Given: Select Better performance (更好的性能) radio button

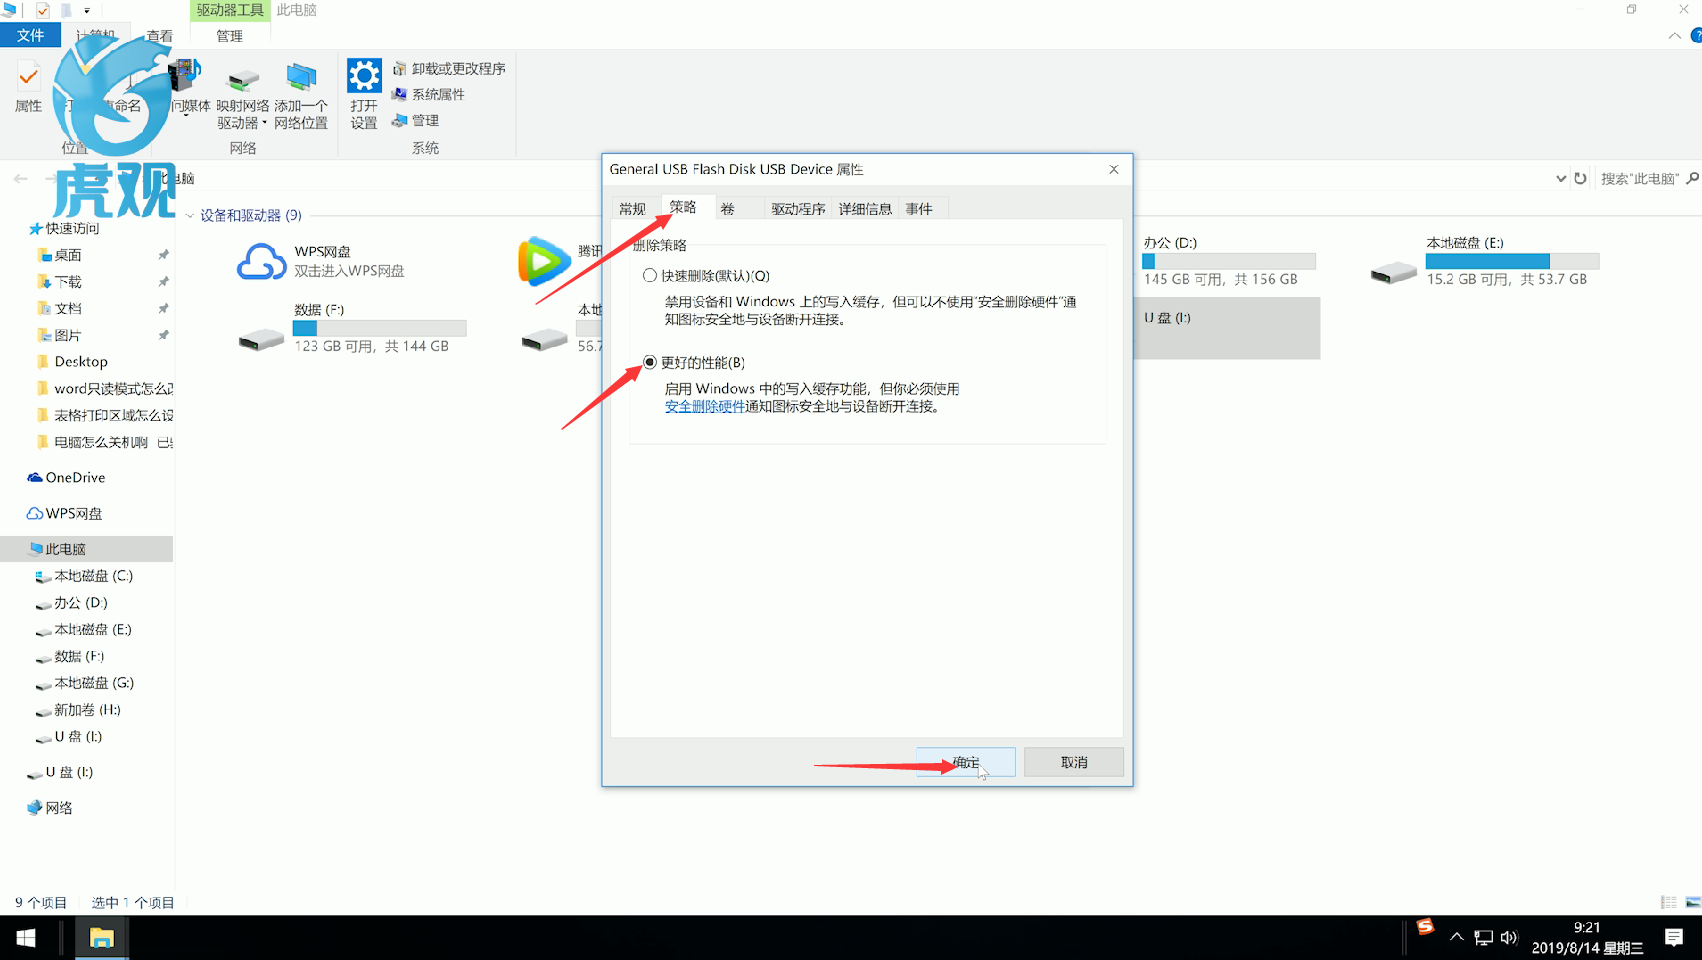Looking at the screenshot, I should point(650,362).
